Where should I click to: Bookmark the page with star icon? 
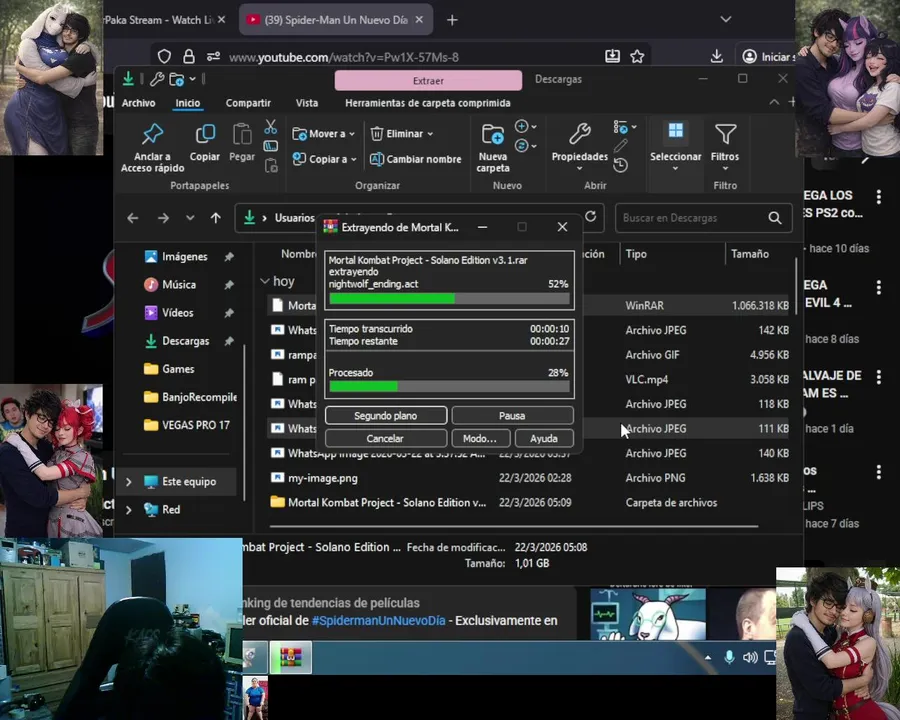pyautogui.click(x=637, y=56)
